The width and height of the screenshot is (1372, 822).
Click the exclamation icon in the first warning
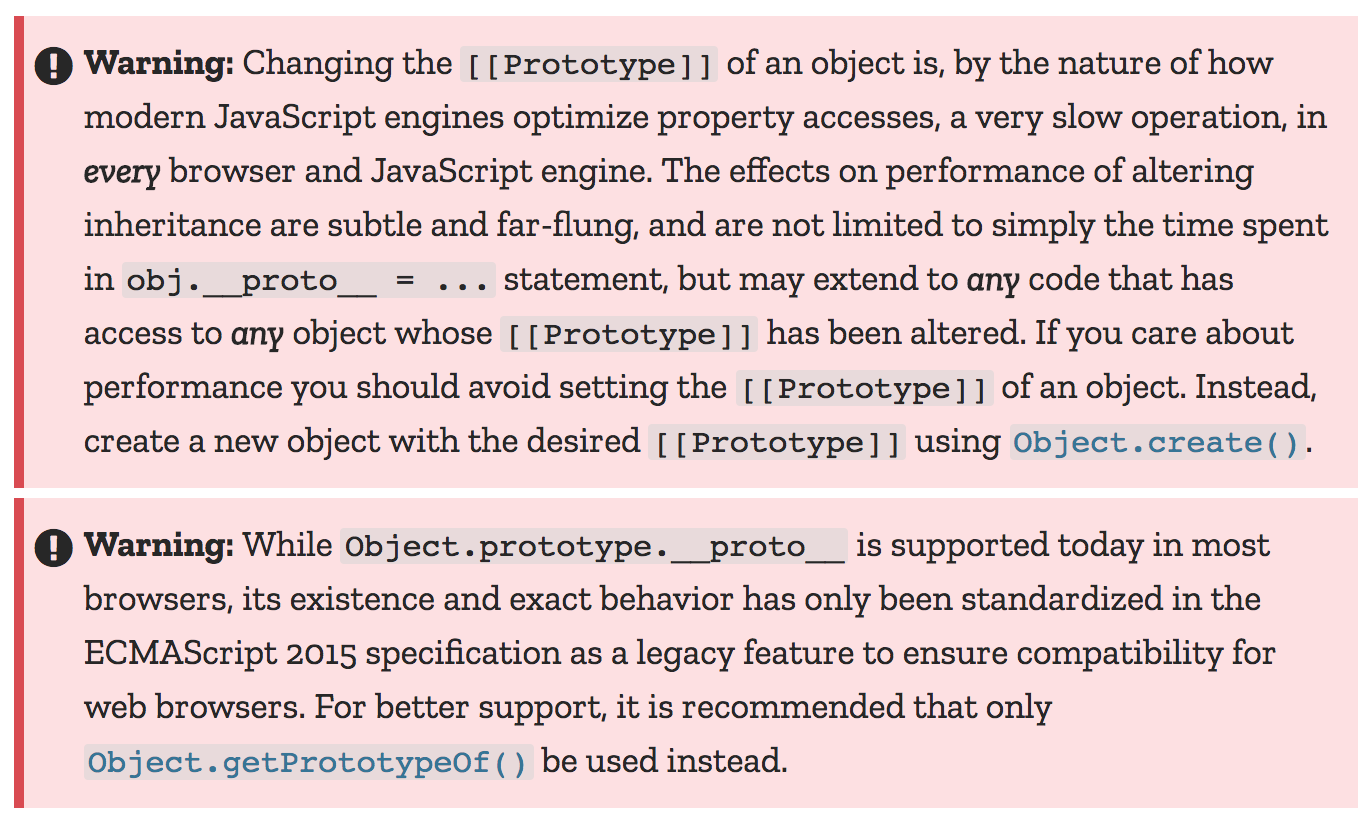(54, 67)
